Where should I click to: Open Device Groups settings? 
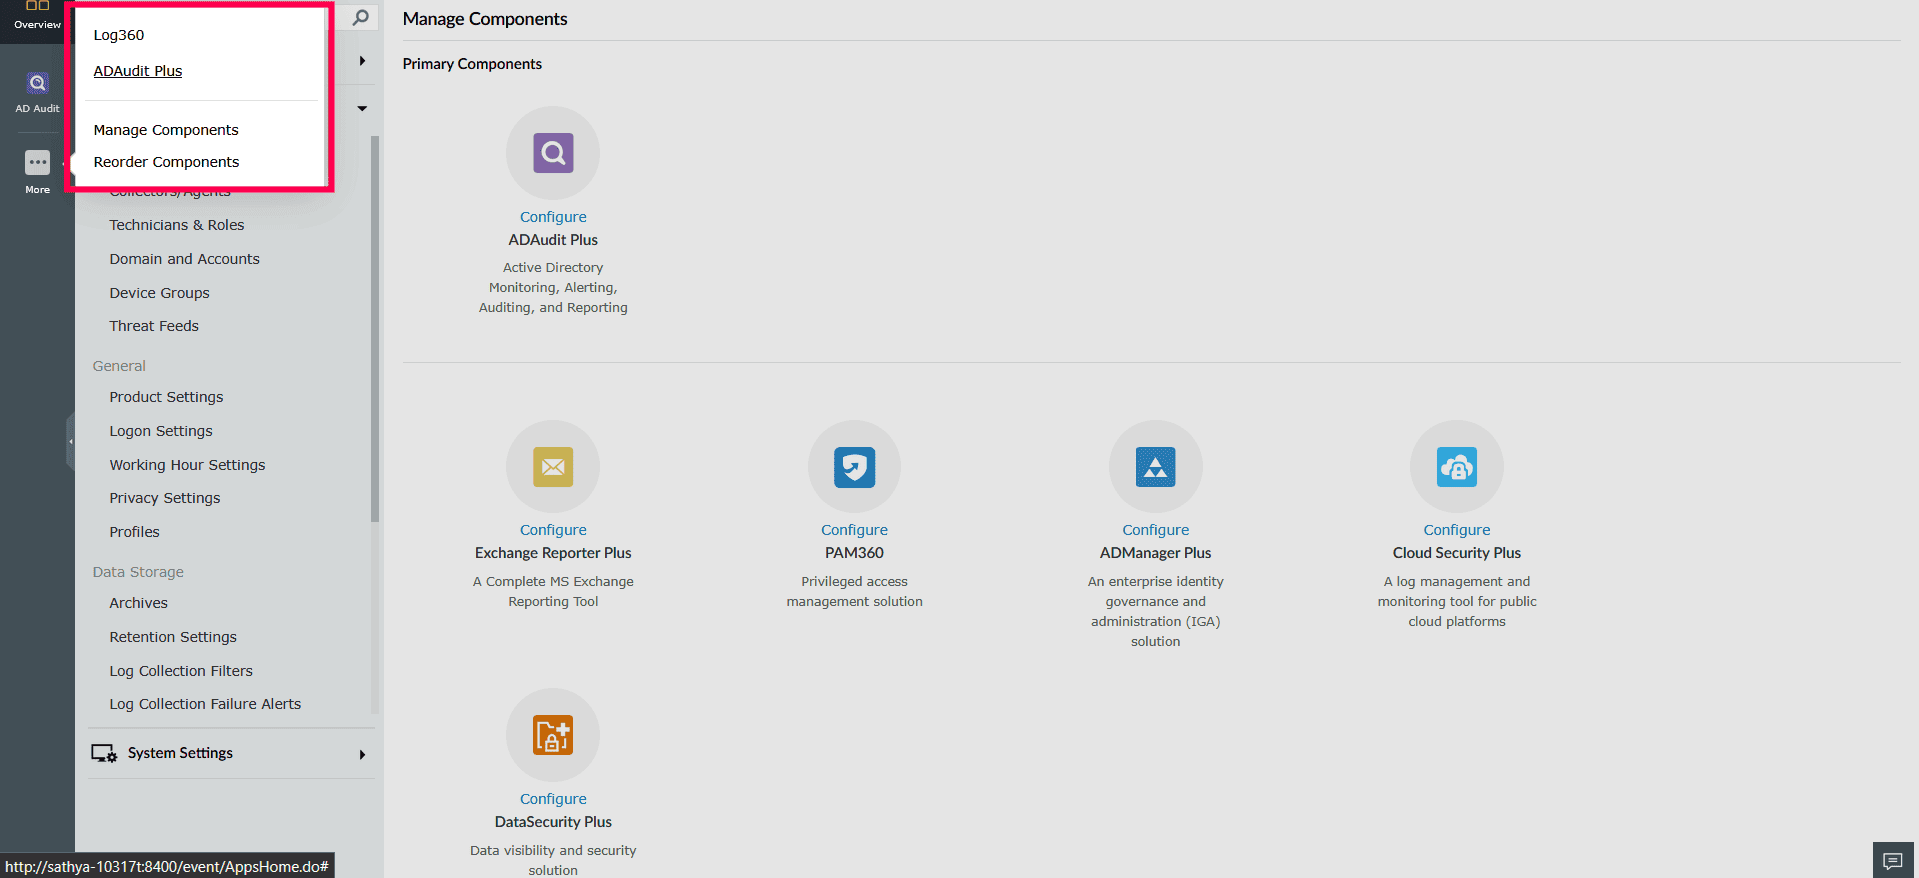[x=159, y=293]
